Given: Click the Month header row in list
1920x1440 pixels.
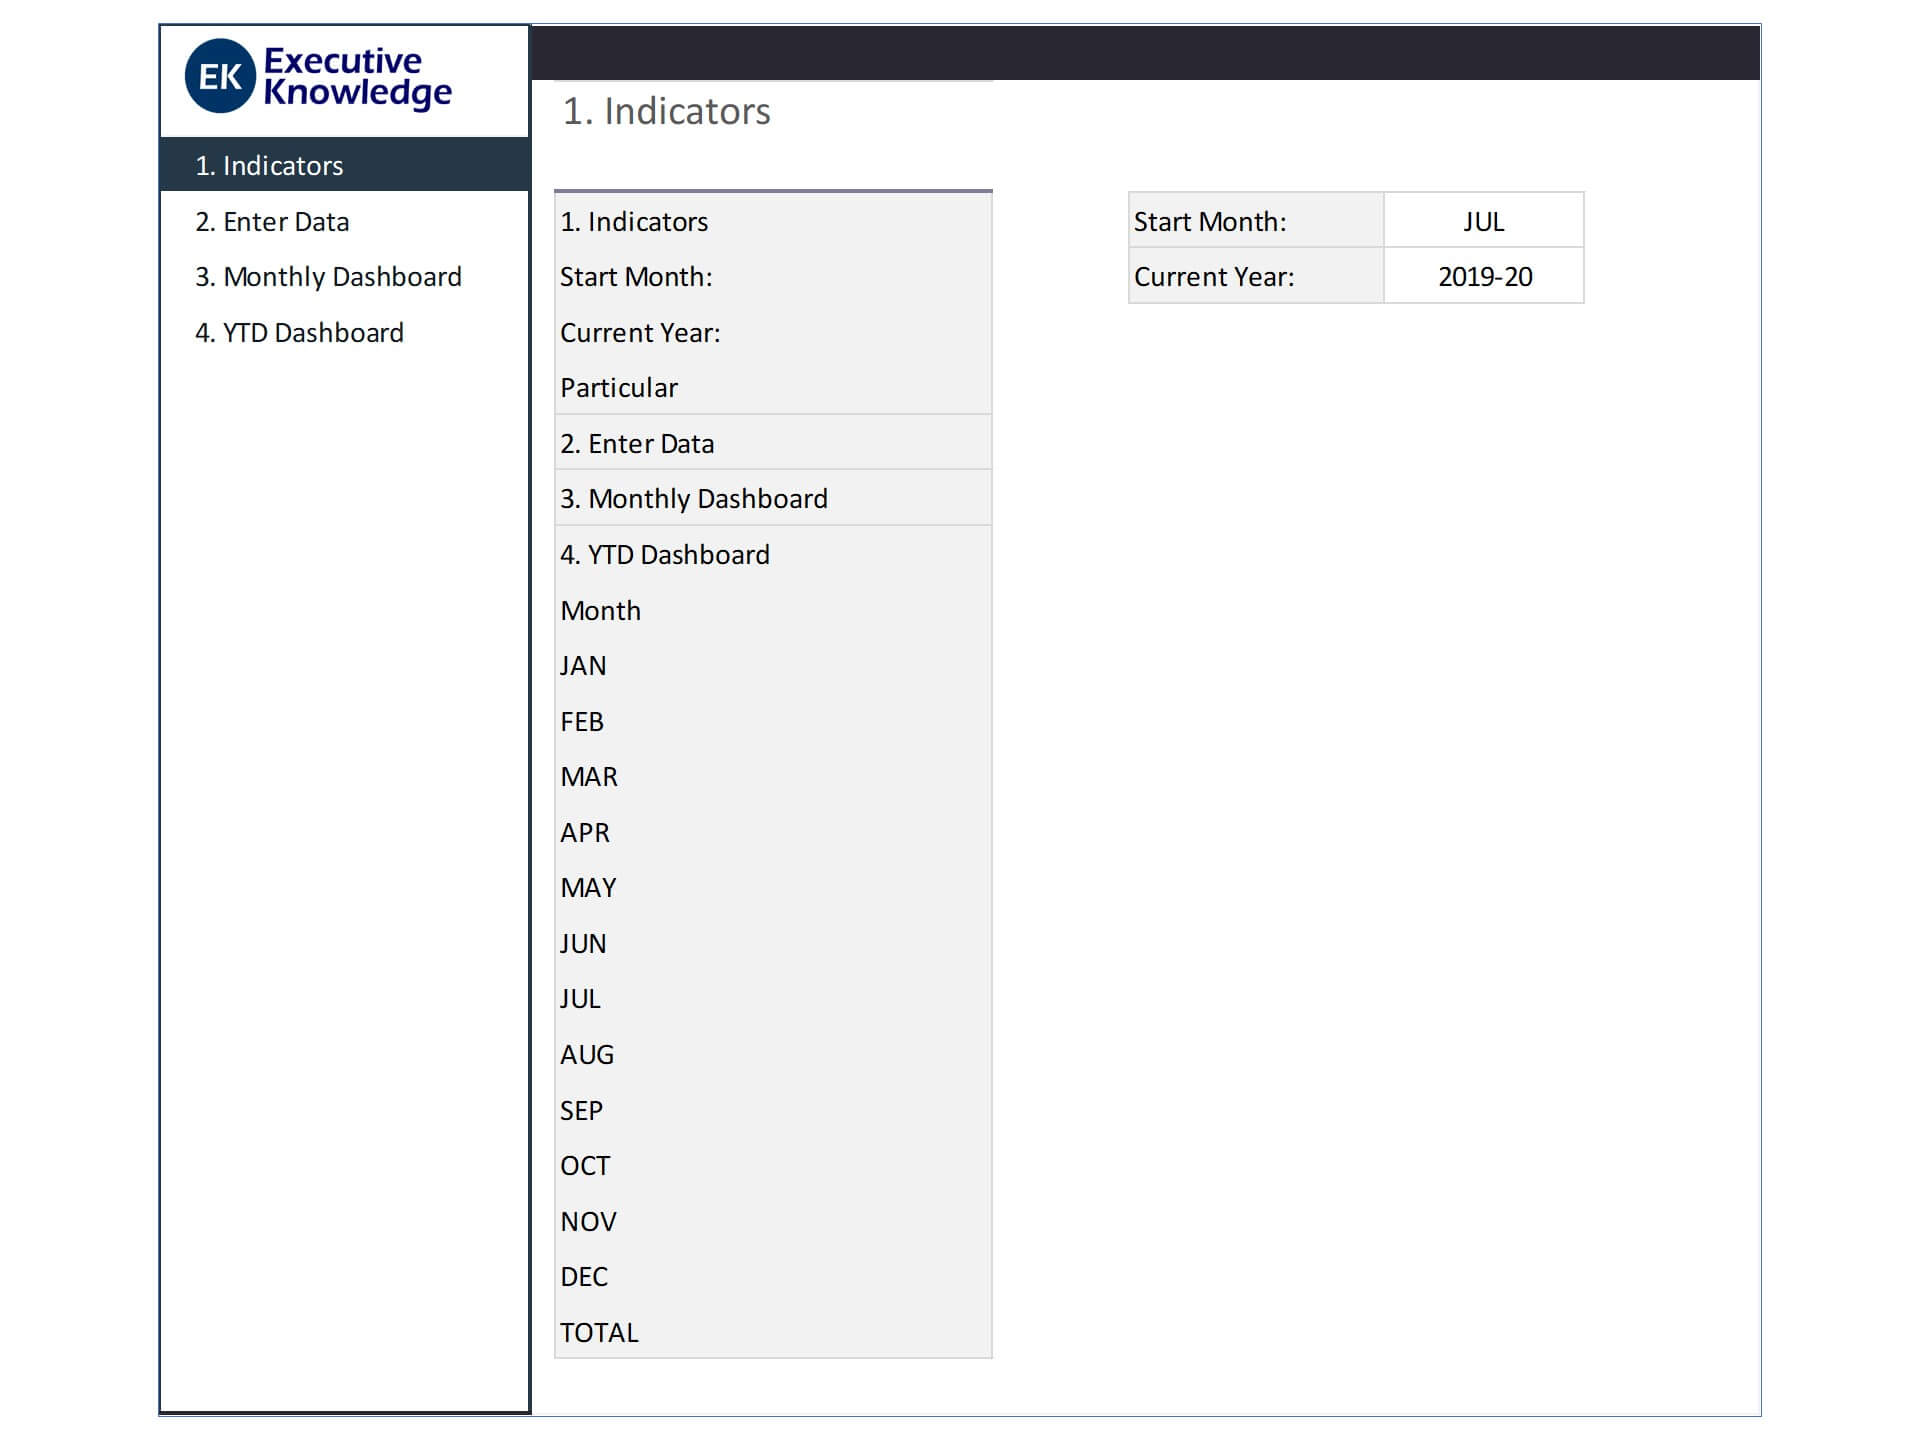Looking at the screenshot, I should [x=600, y=611].
